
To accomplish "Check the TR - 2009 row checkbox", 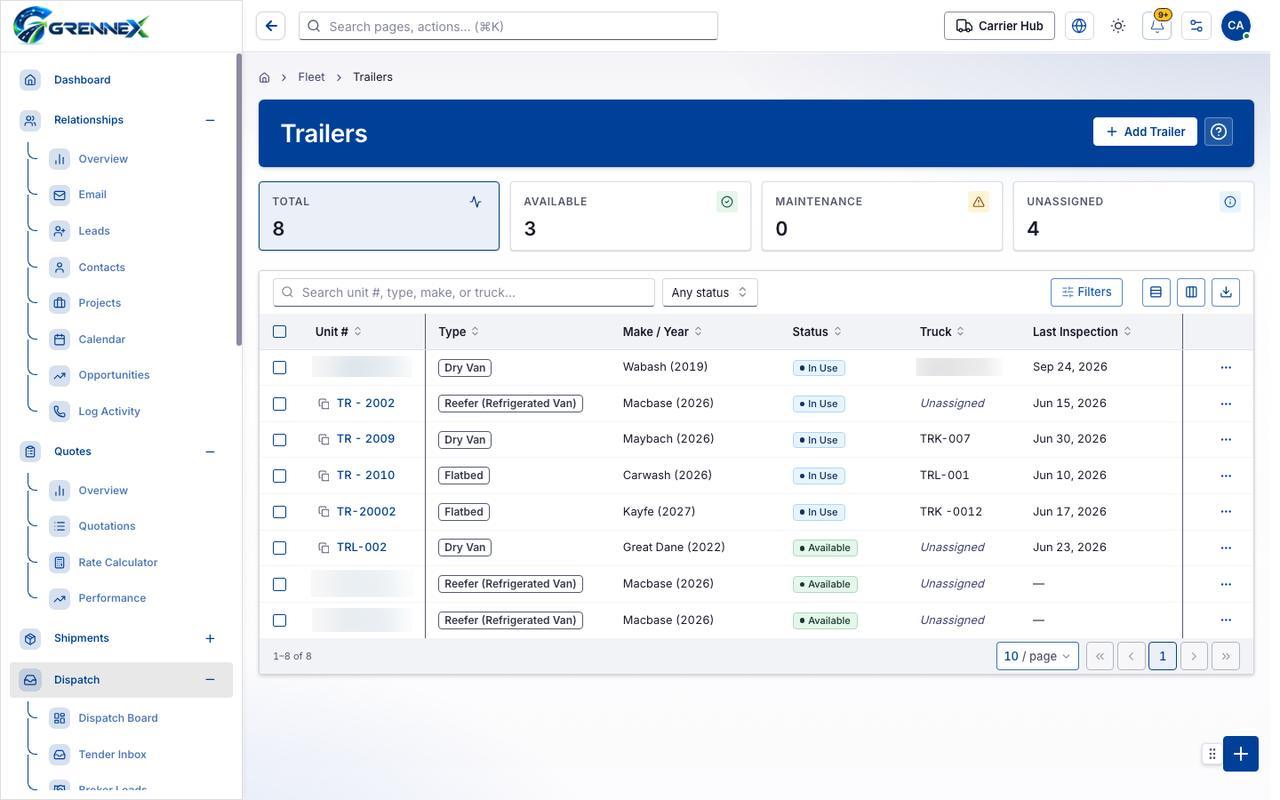I will pyautogui.click(x=280, y=440).
